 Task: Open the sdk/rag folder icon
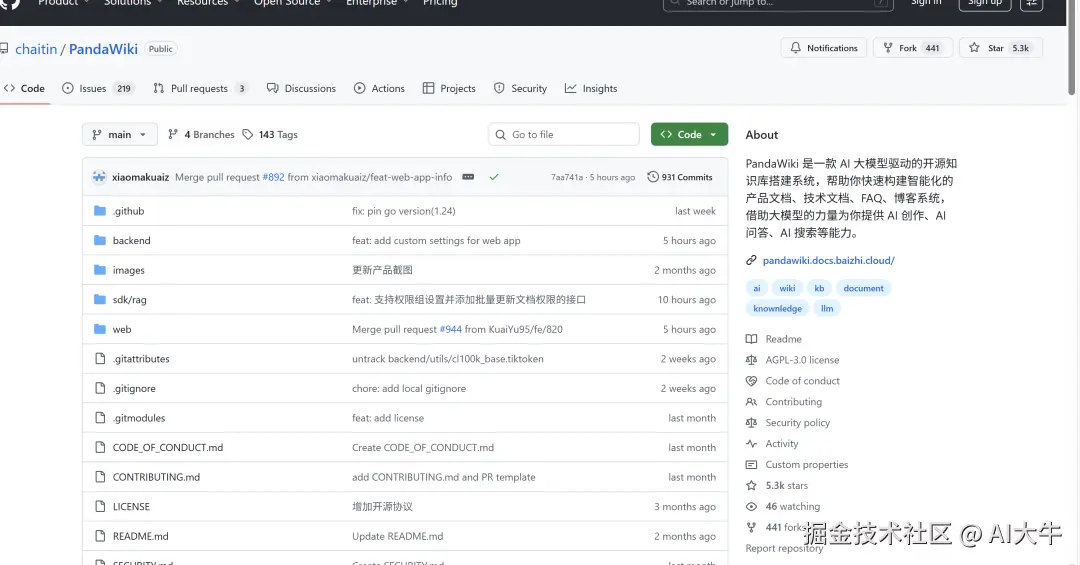[100, 300]
